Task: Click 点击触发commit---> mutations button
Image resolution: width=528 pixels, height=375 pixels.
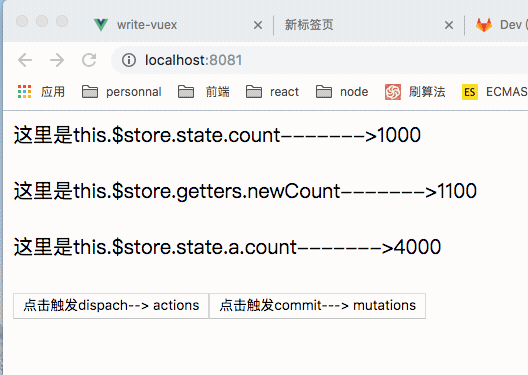Action: (x=317, y=306)
